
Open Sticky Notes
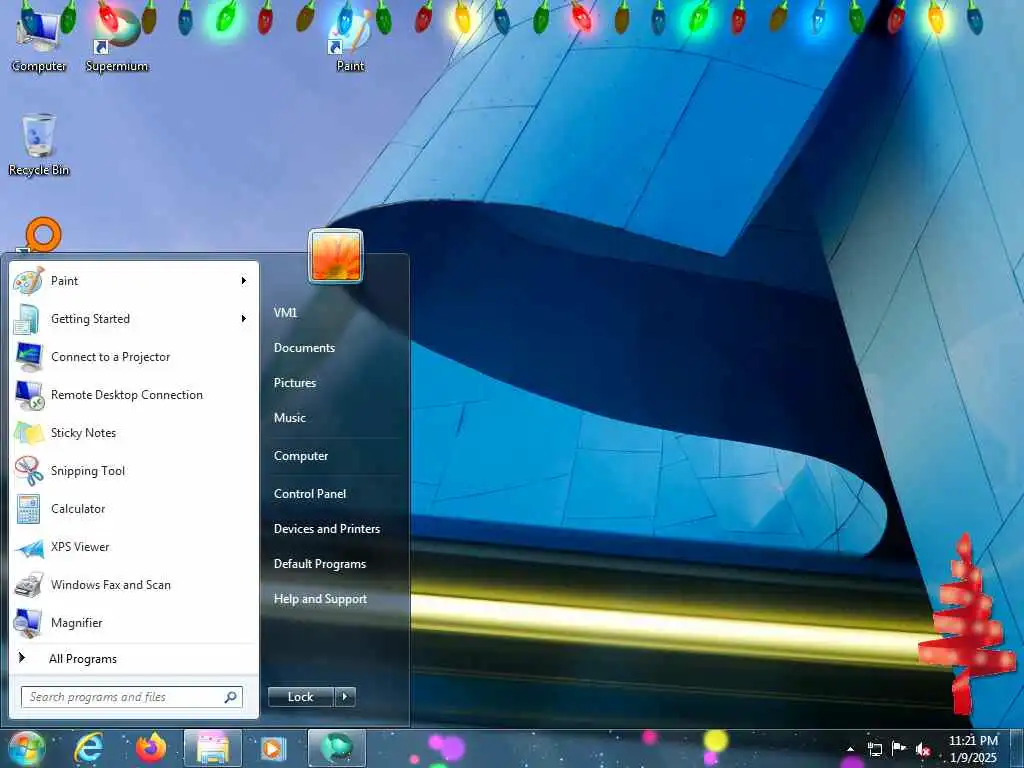[133, 432]
